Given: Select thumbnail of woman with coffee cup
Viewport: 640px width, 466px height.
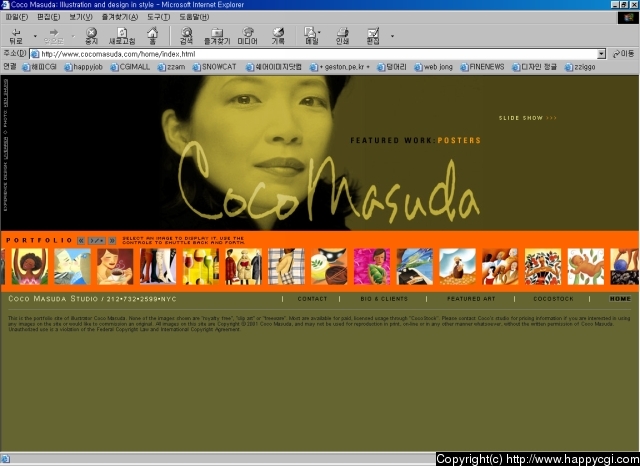Looking at the screenshot, I should point(115,266).
